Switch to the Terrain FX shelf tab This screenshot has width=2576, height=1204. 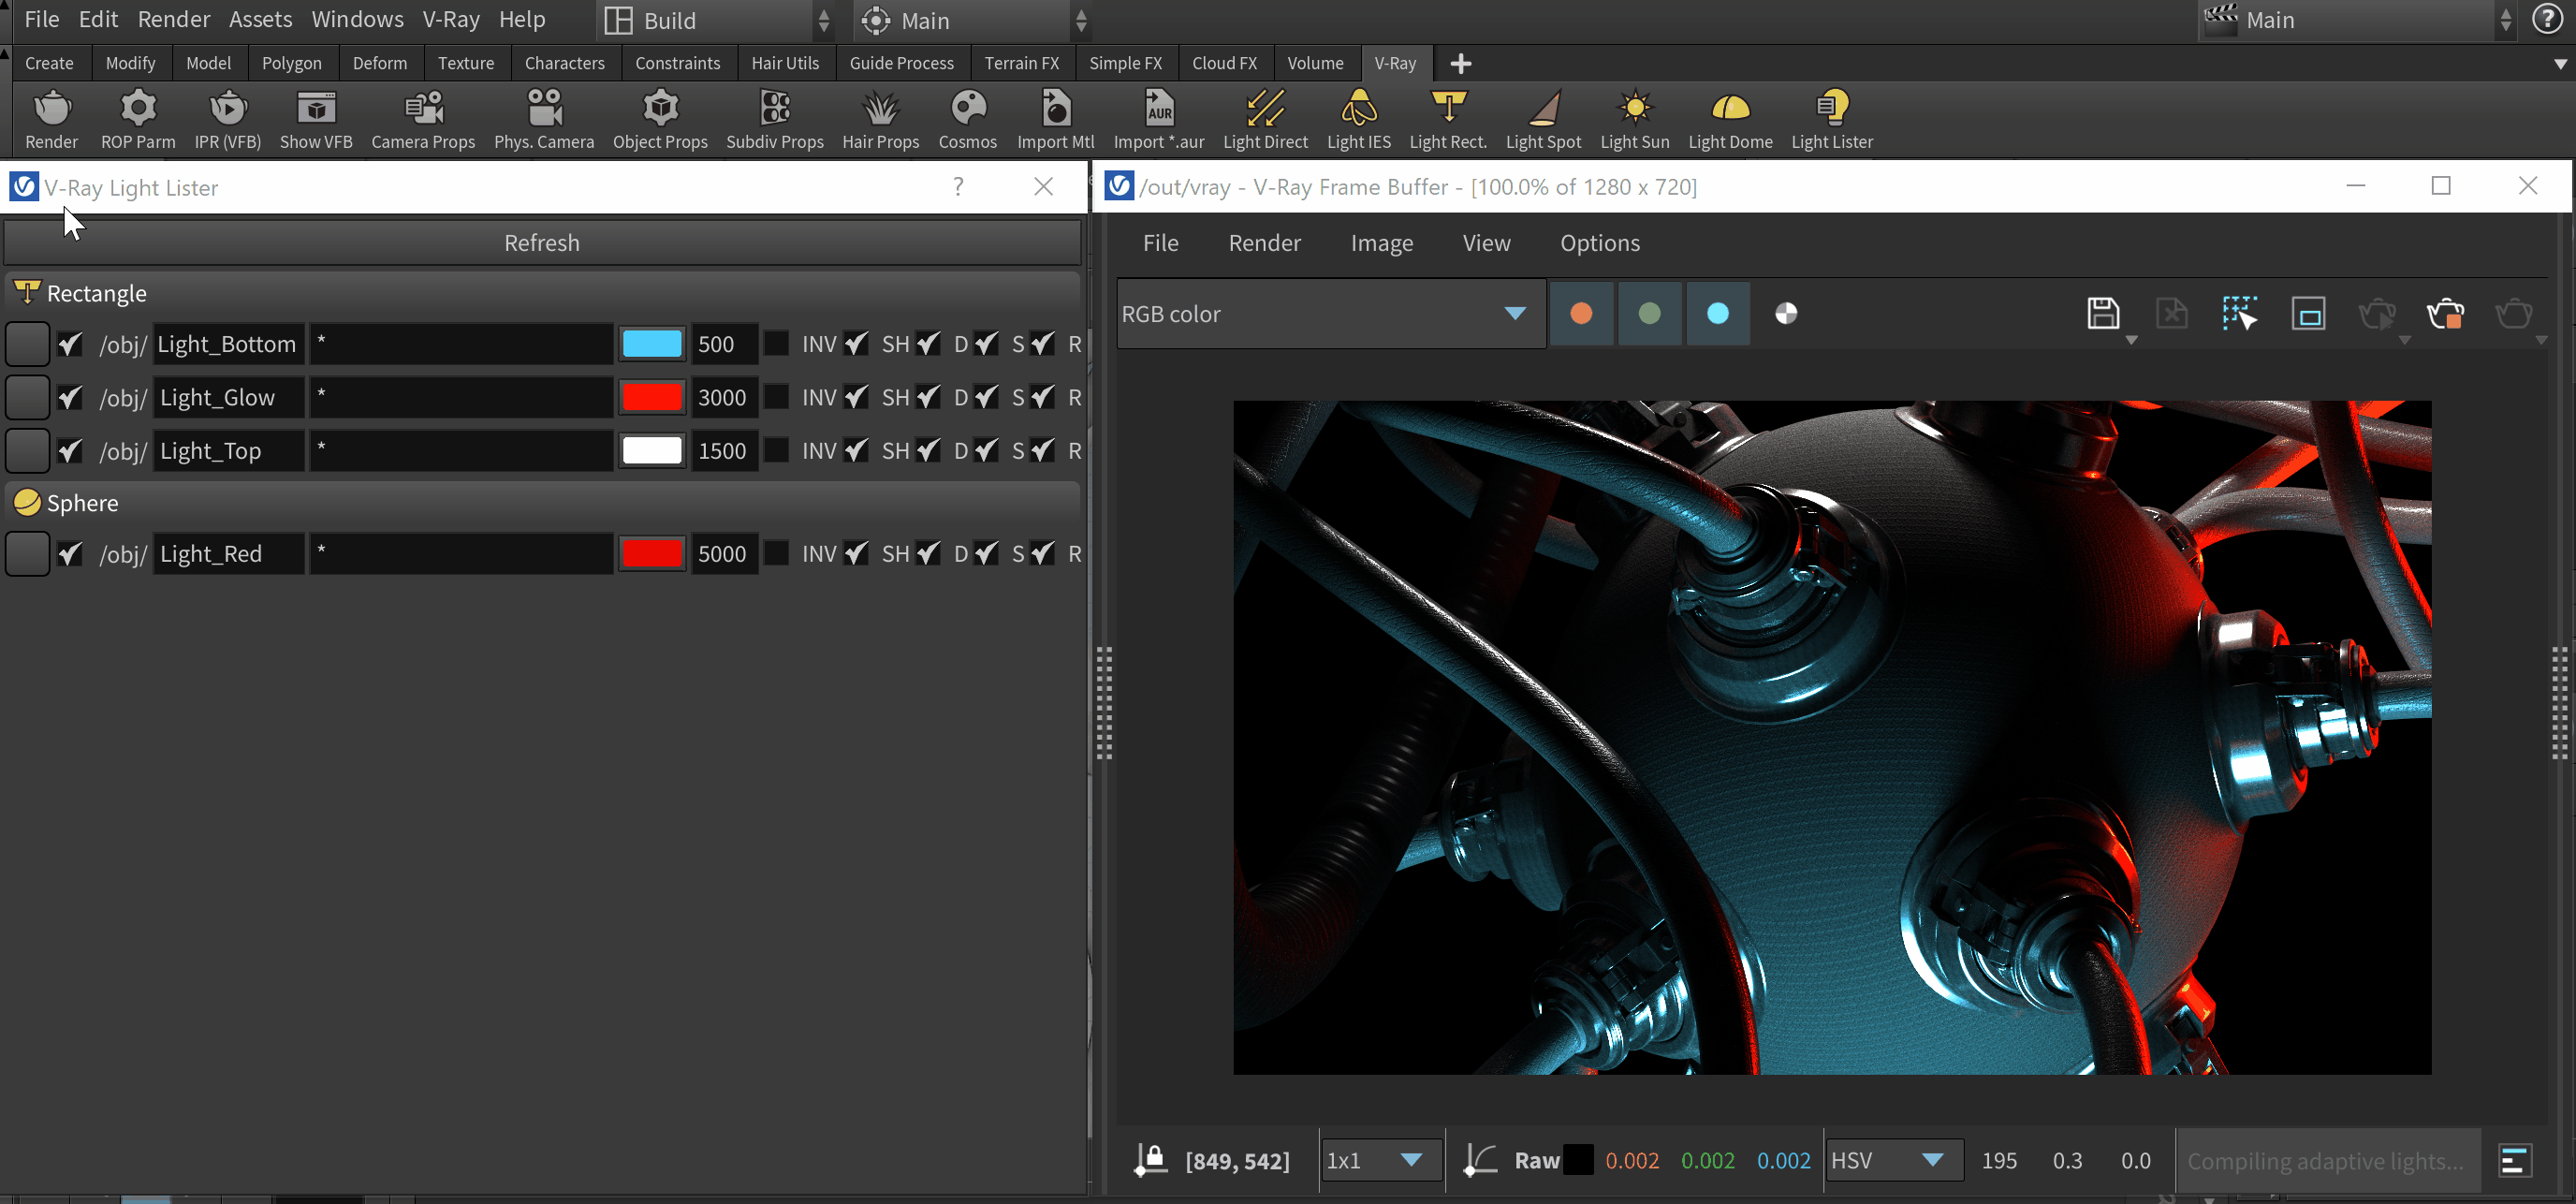[1021, 63]
